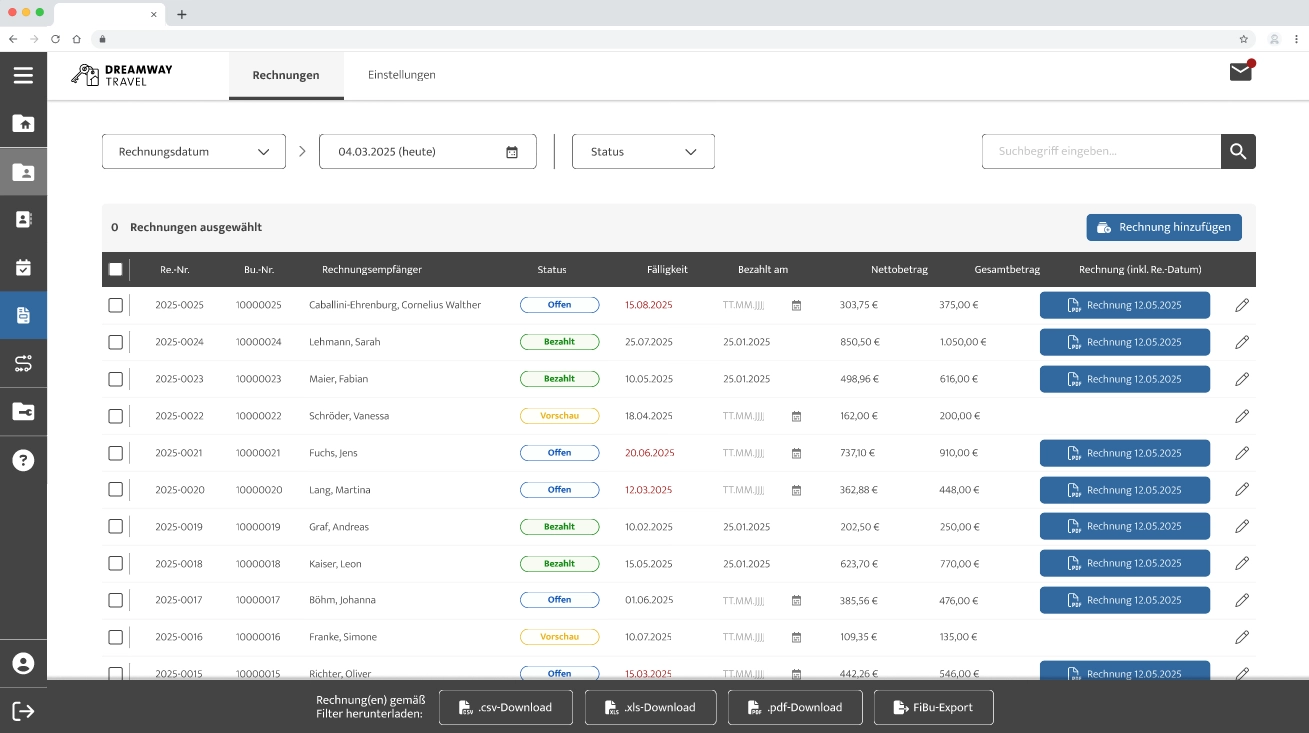Expand the Rechnungsdatum dropdown
This screenshot has height=733, width=1309.
pos(194,152)
